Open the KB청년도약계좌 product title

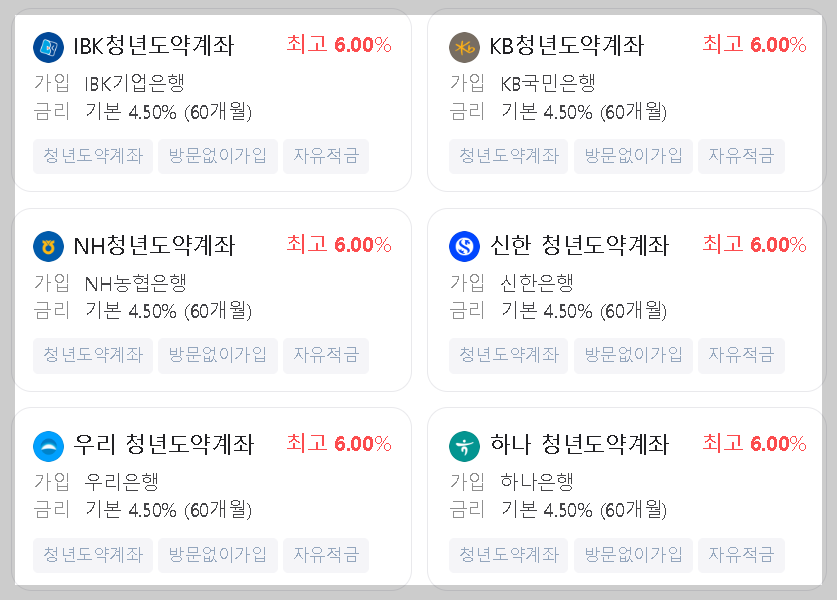point(565,45)
